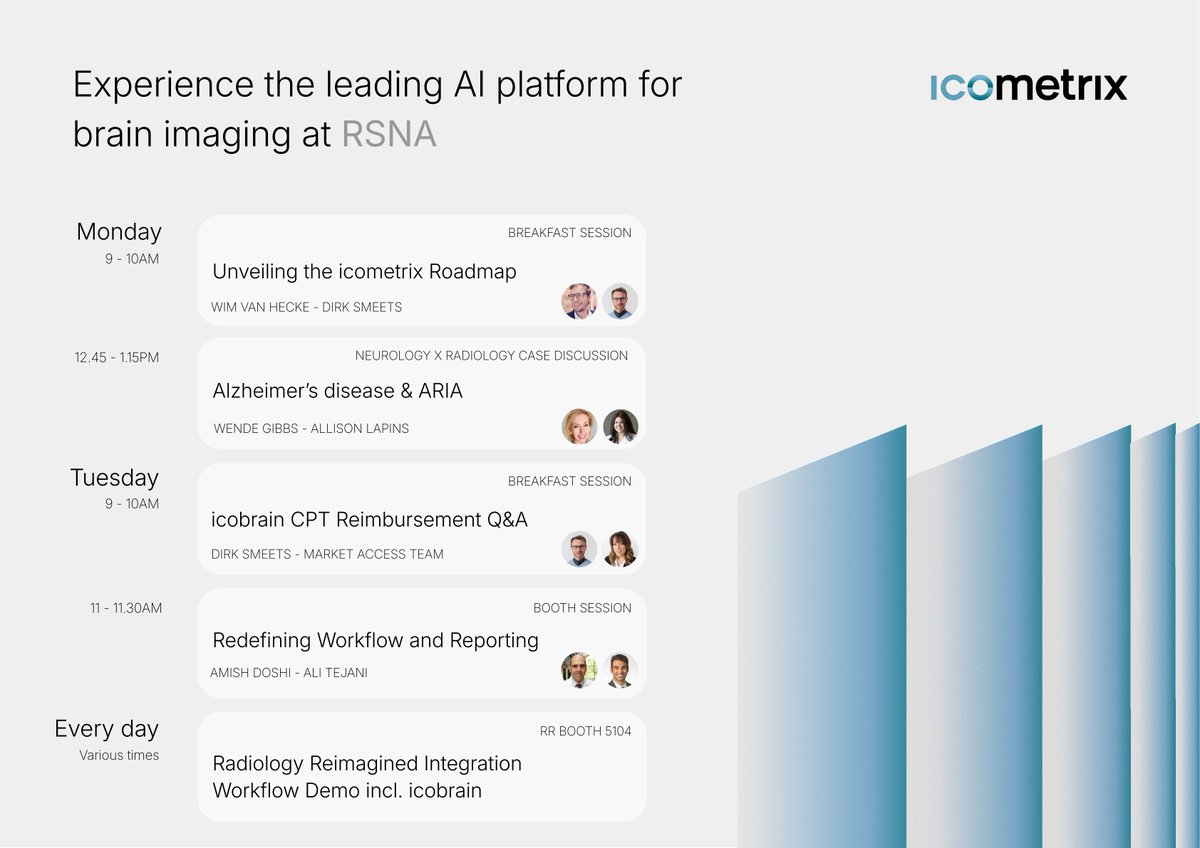1200x848 pixels.
Task: Click 'WENDE GIBBS - ALLISON LAPINS' names
Action: point(311,428)
